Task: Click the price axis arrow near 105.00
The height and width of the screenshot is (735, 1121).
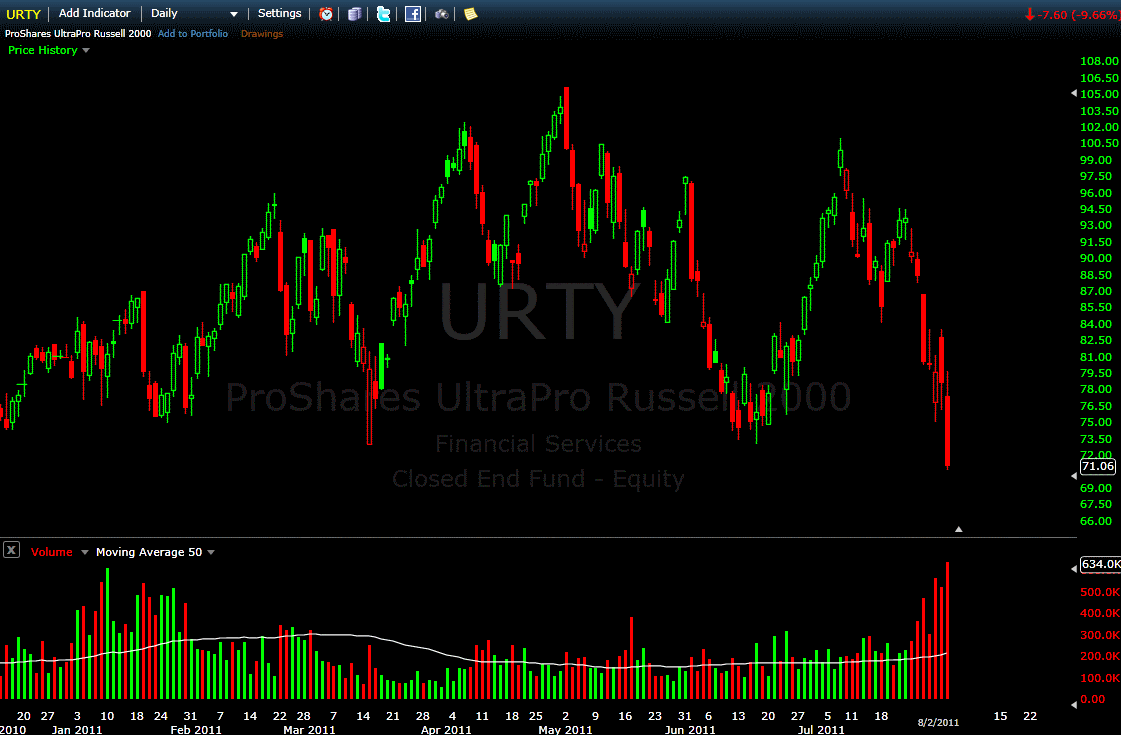Action: pos(1074,94)
